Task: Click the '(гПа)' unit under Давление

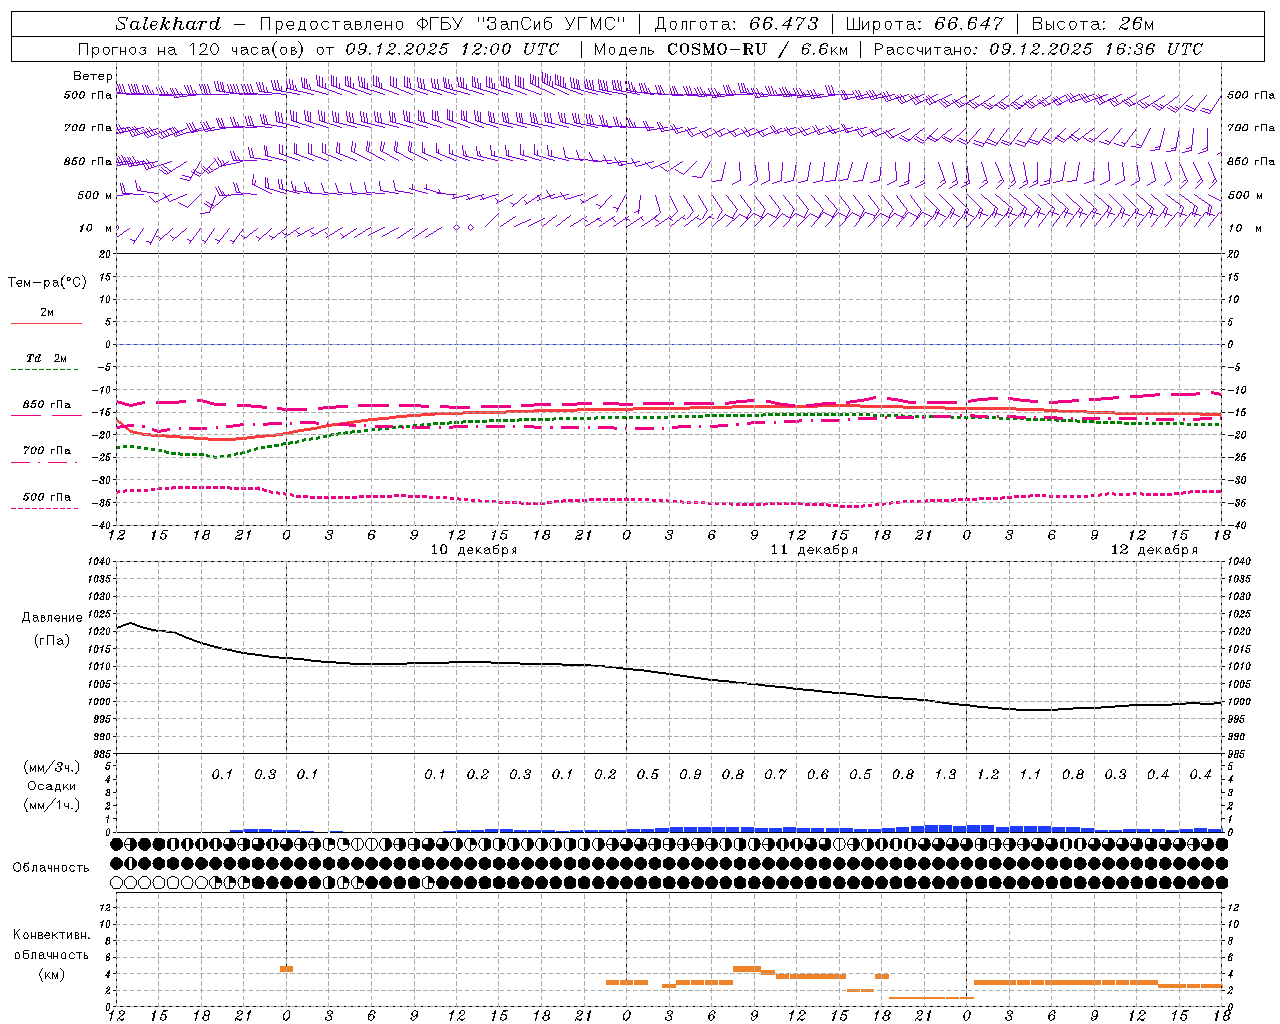Action: click(x=52, y=640)
